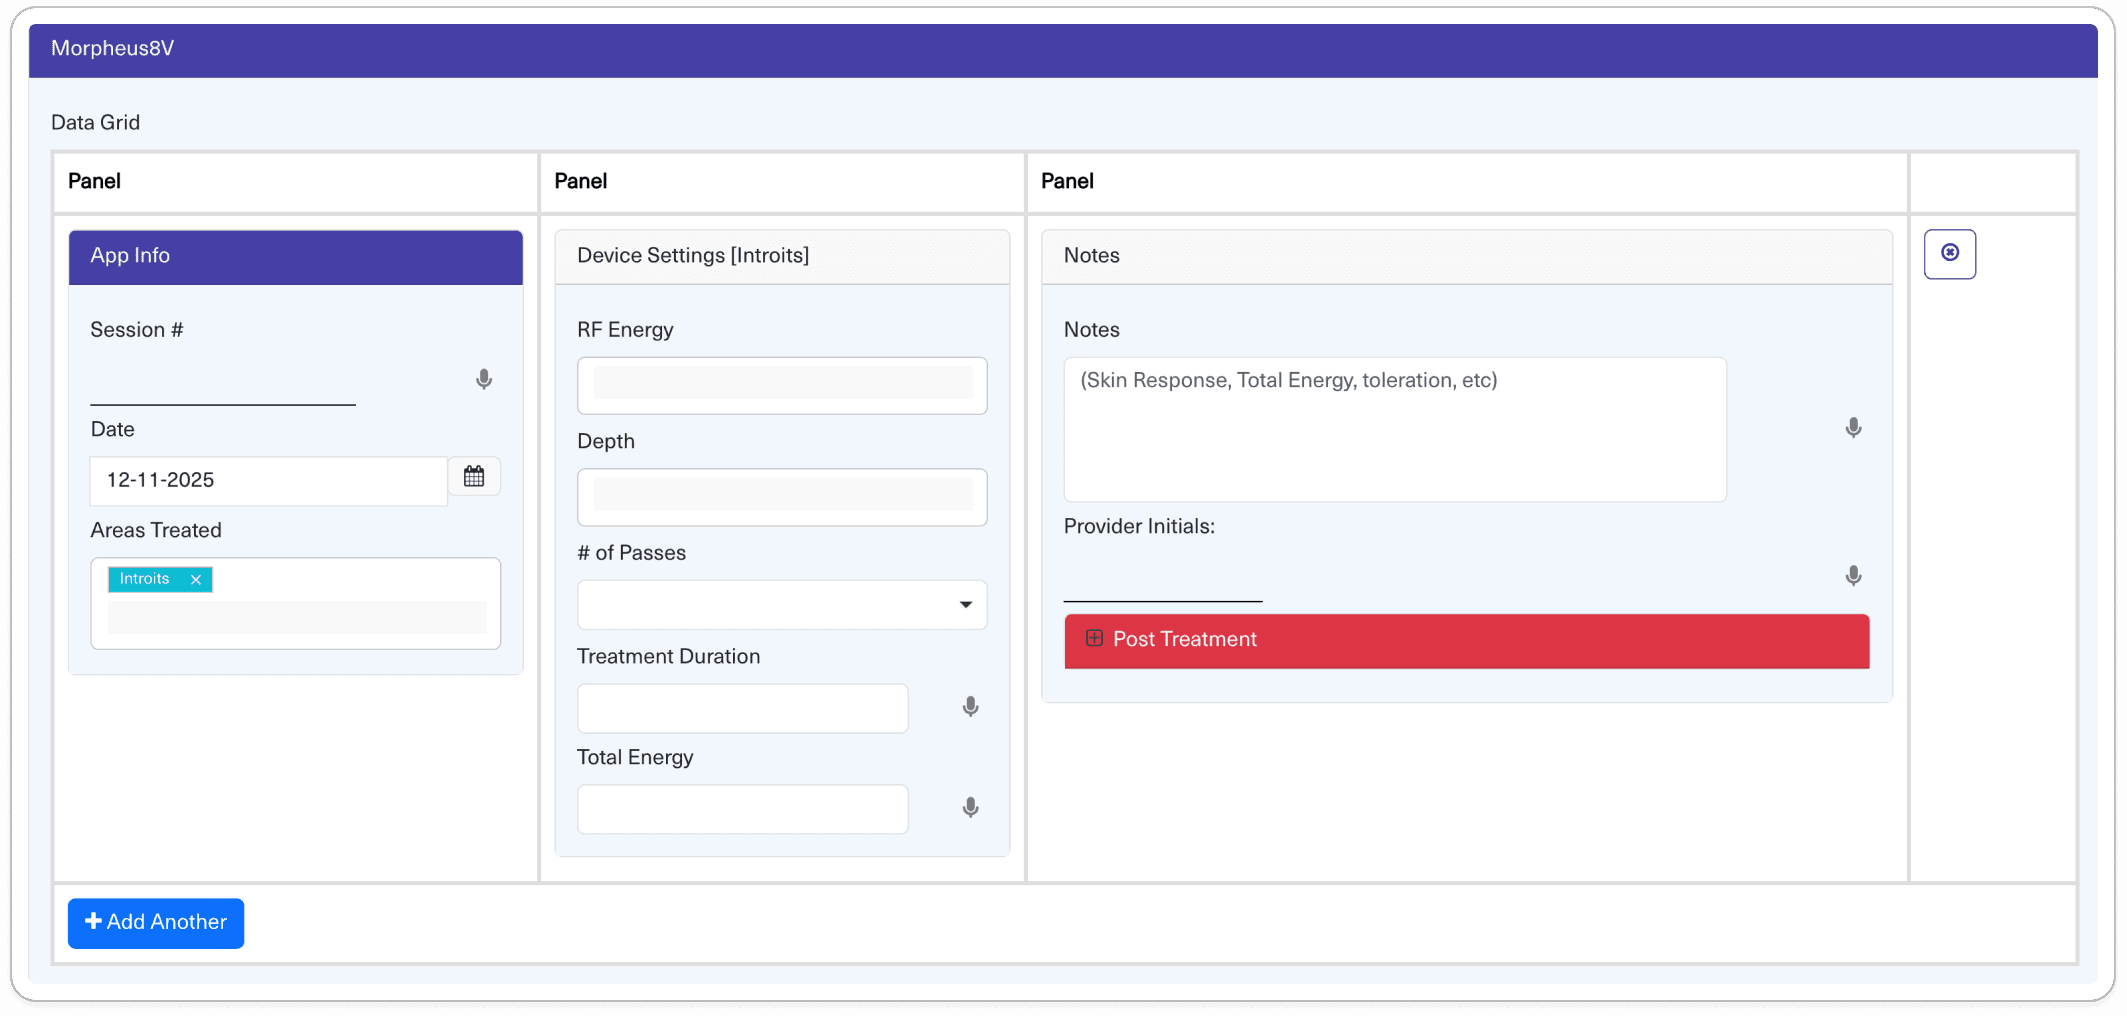
Task: Remove the Introits tag
Action: tap(196, 579)
